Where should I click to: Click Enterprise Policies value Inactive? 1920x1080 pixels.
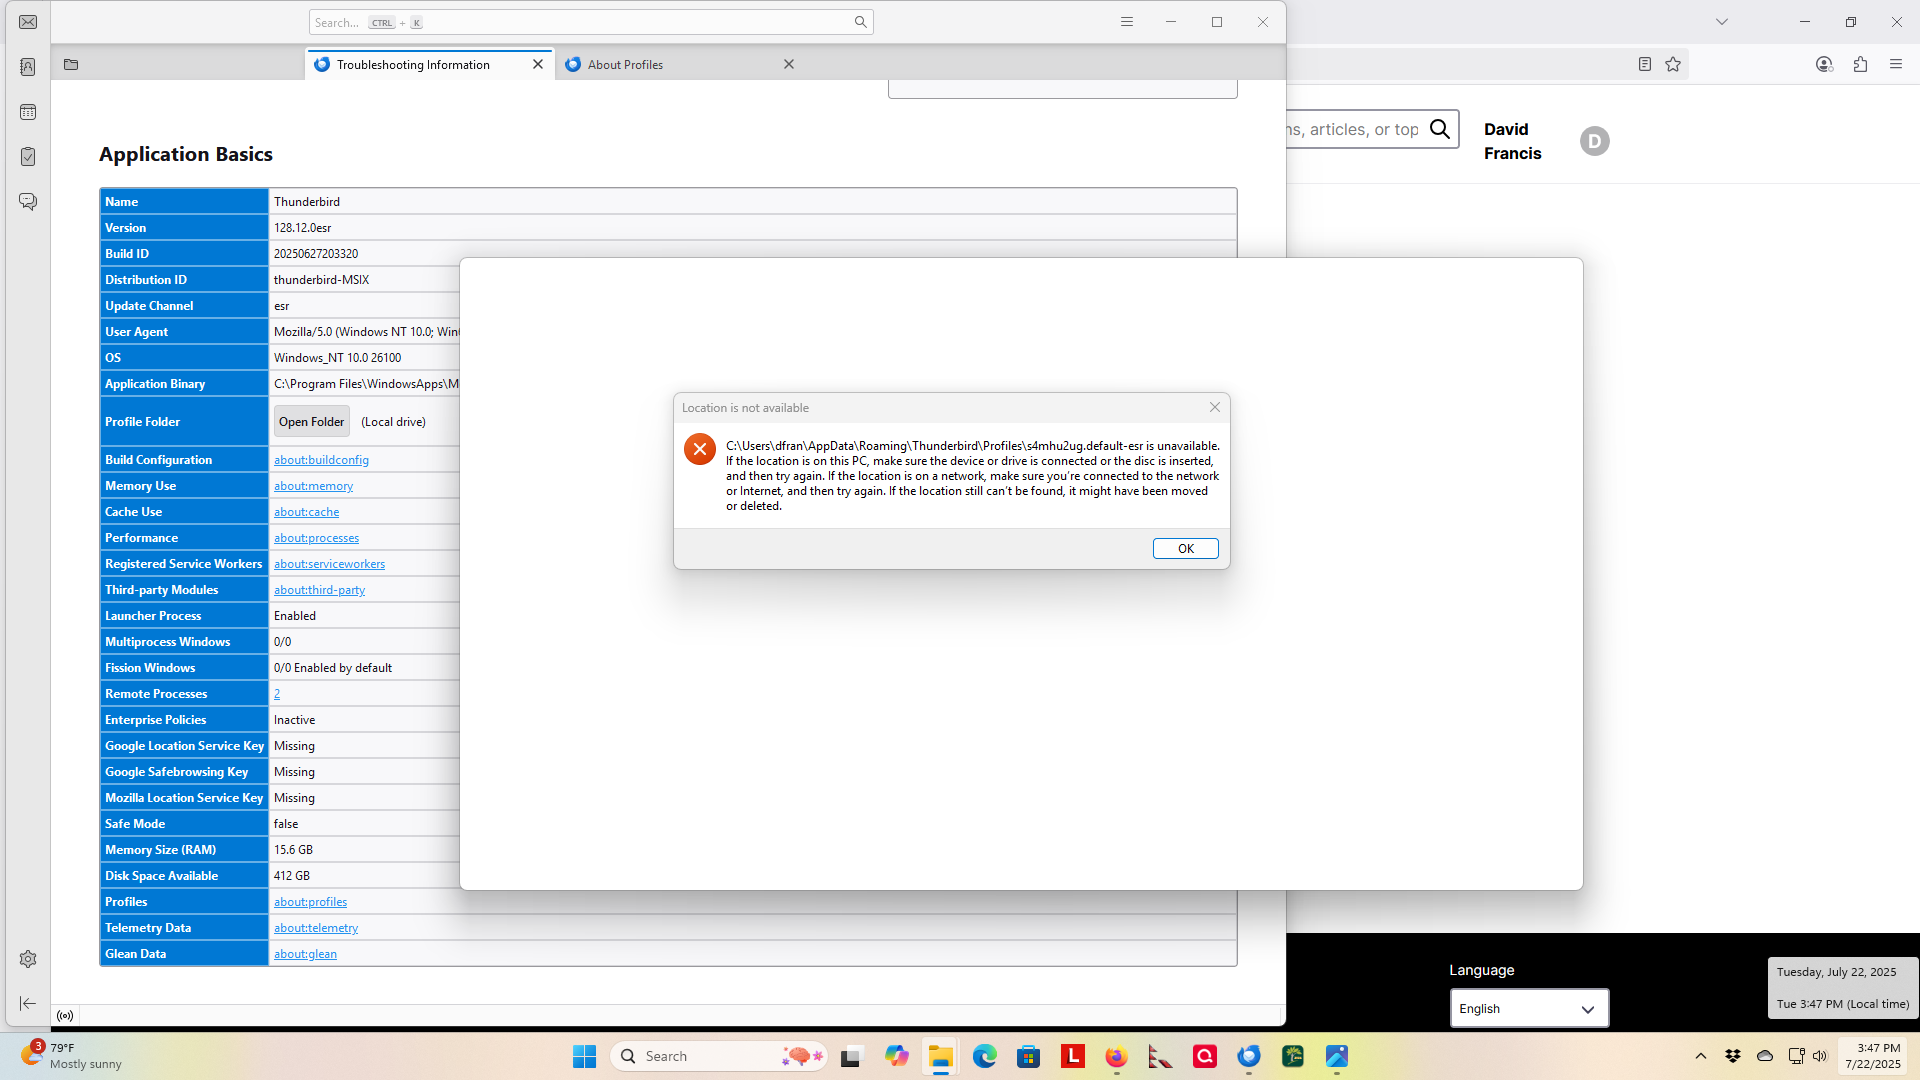click(x=294, y=720)
